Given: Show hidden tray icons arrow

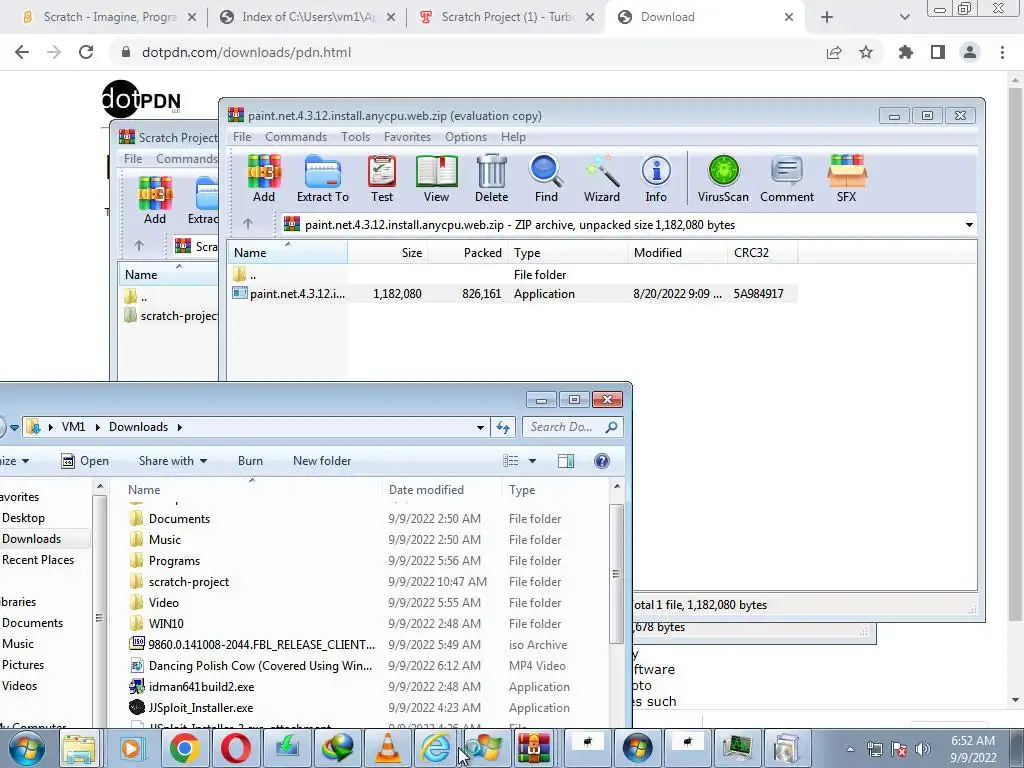Looking at the screenshot, I should click(x=850, y=749).
